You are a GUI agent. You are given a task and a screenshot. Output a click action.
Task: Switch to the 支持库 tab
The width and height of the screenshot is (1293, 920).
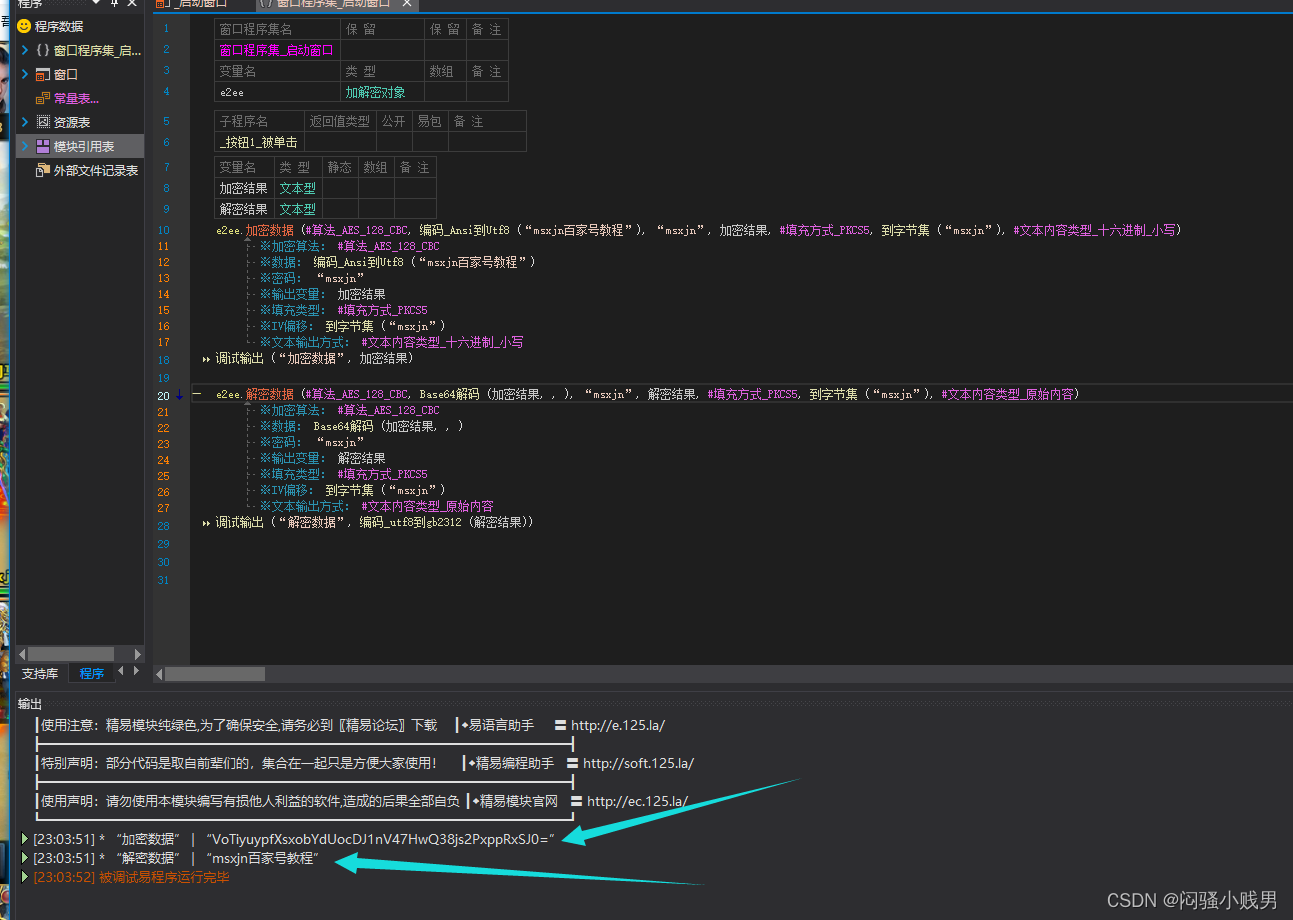tap(40, 673)
